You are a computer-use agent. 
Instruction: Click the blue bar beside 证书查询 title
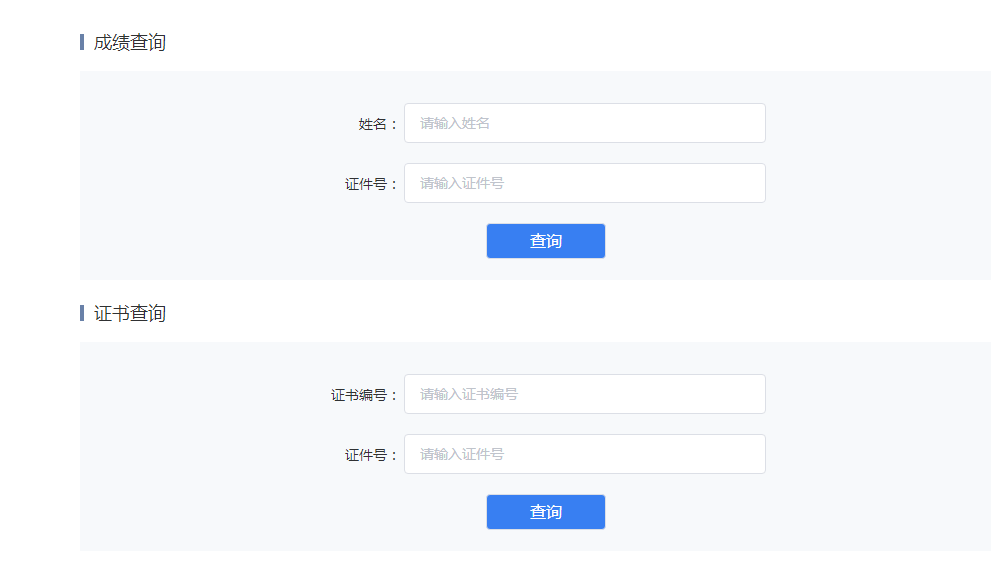coord(82,313)
